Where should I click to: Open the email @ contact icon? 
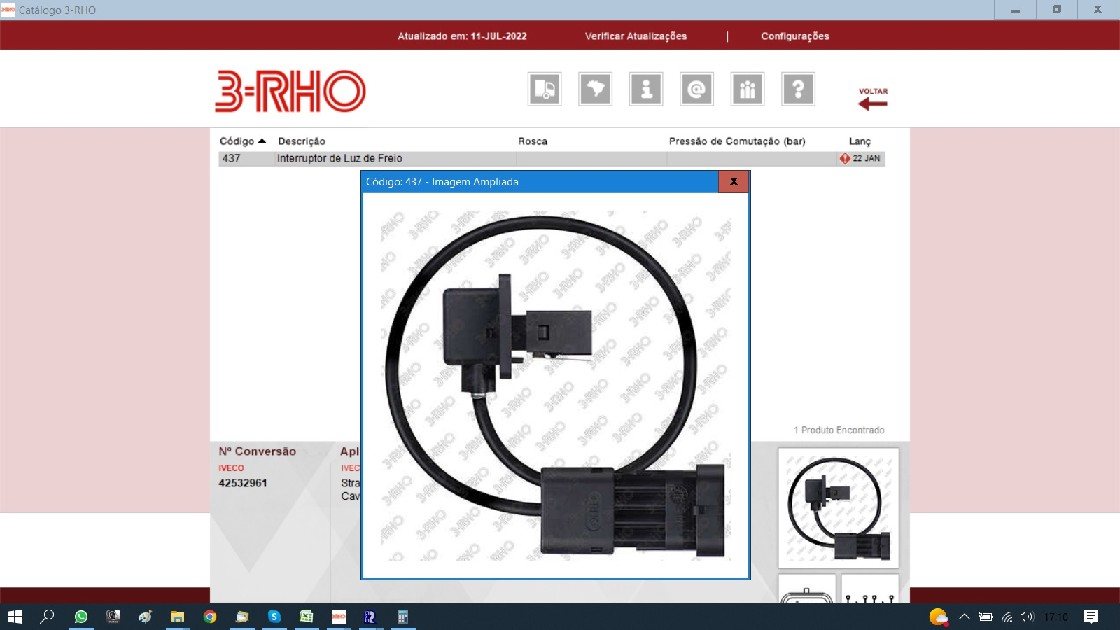tap(696, 89)
